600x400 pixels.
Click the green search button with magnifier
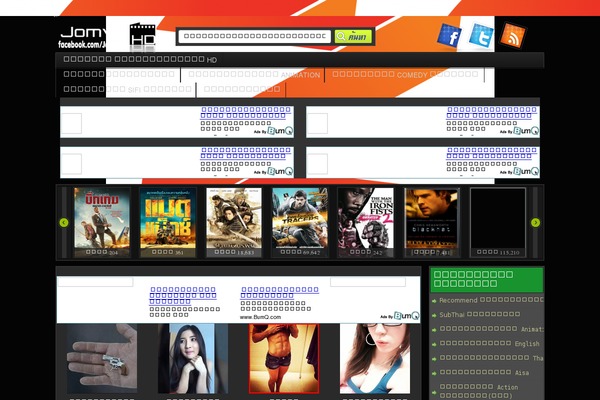(x=353, y=37)
